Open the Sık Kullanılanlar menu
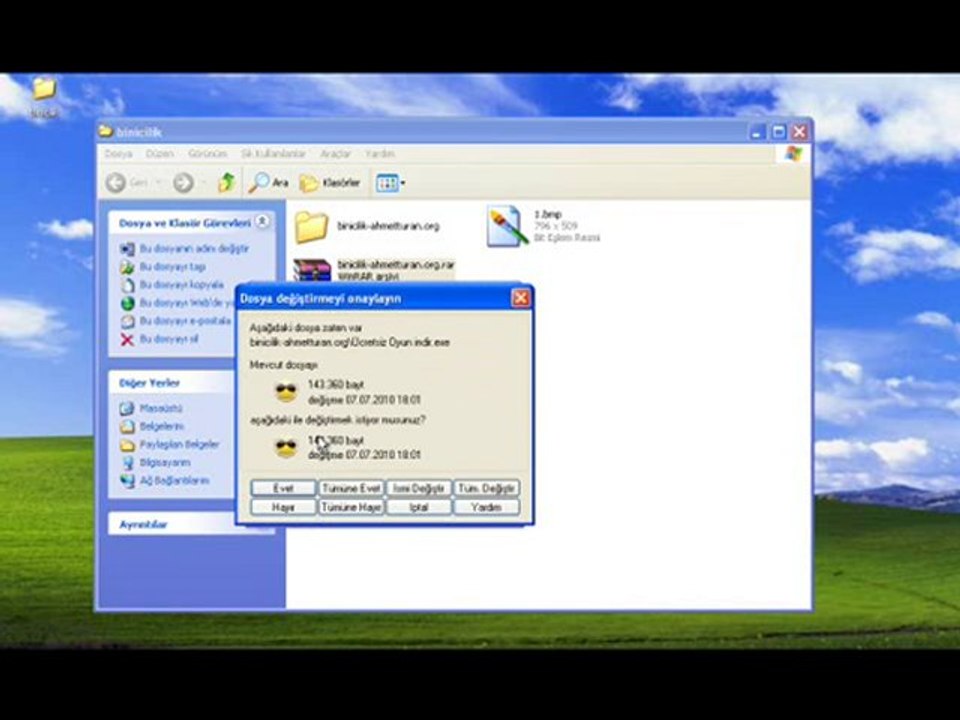 [x=273, y=154]
